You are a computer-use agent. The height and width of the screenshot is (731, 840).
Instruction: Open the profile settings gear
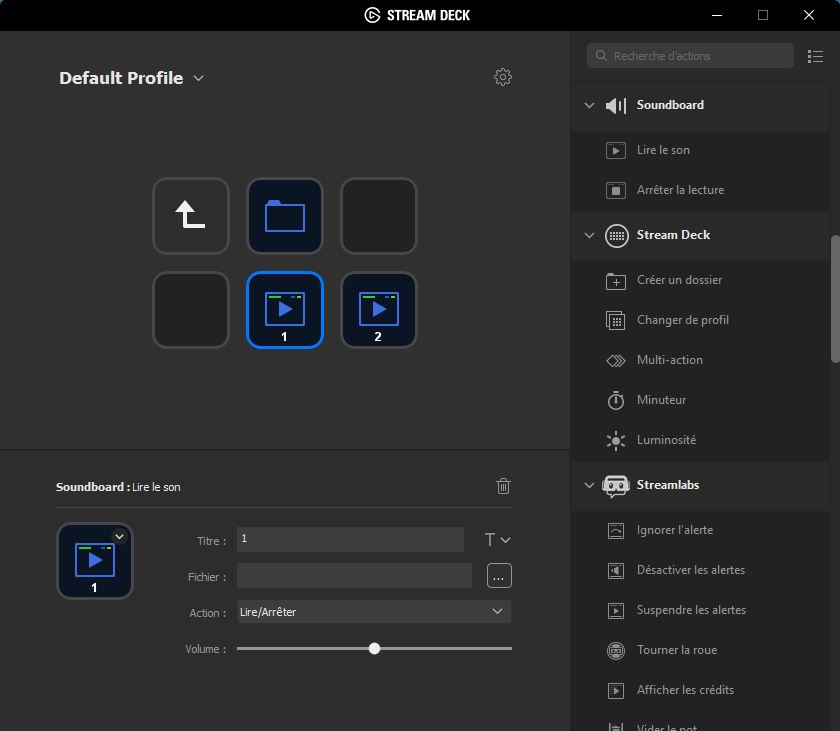pos(502,77)
